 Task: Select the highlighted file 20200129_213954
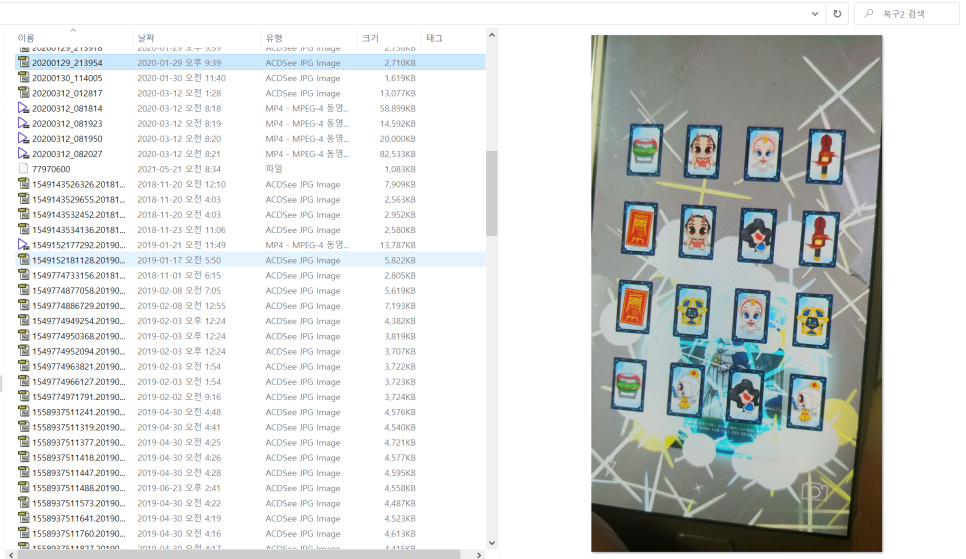point(250,62)
